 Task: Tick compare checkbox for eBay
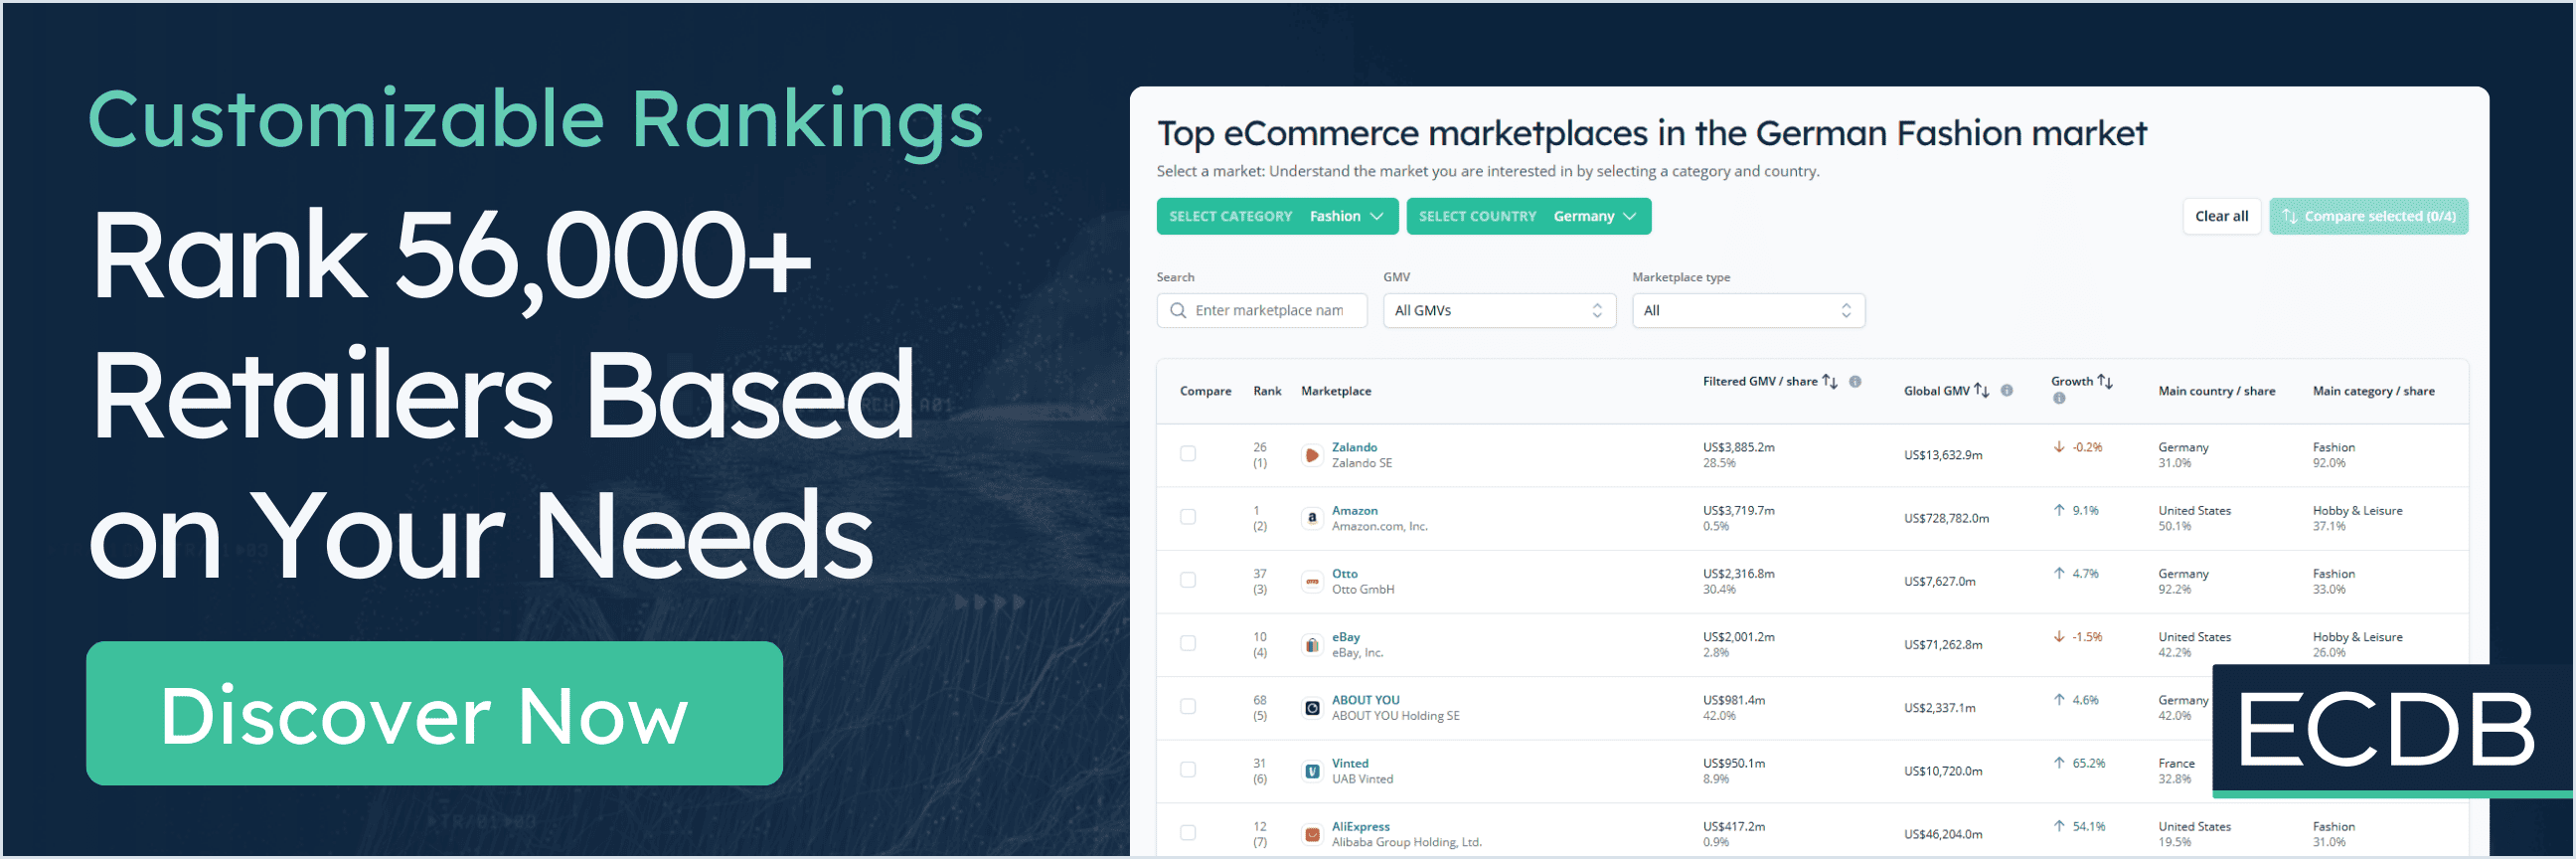pyautogui.click(x=1188, y=643)
